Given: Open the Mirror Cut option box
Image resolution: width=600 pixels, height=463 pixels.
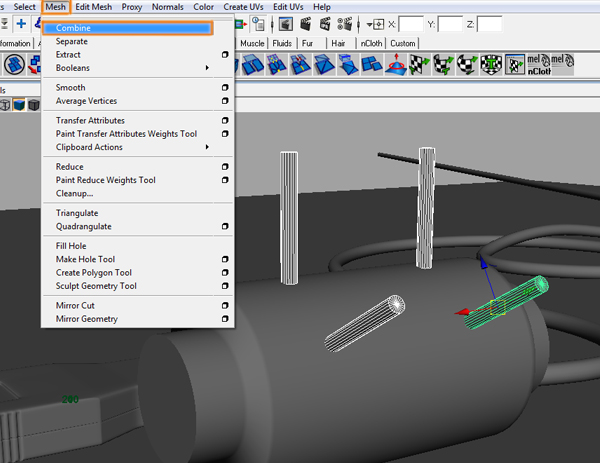Looking at the screenshot, I should click(x=225, y=306).
